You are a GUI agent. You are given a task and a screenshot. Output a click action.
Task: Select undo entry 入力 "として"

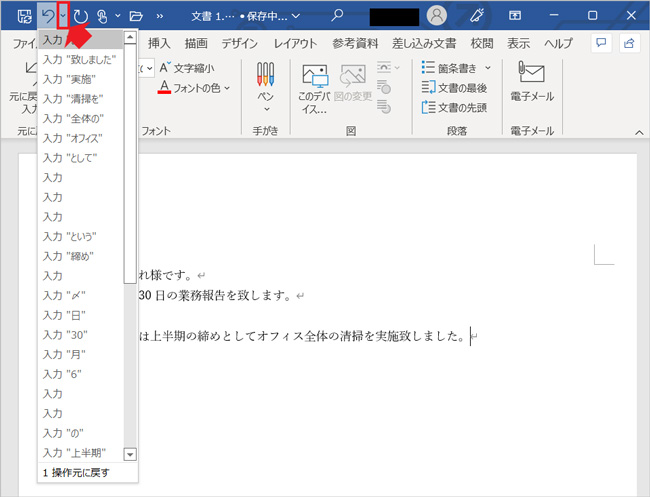(x=80, y=158)
